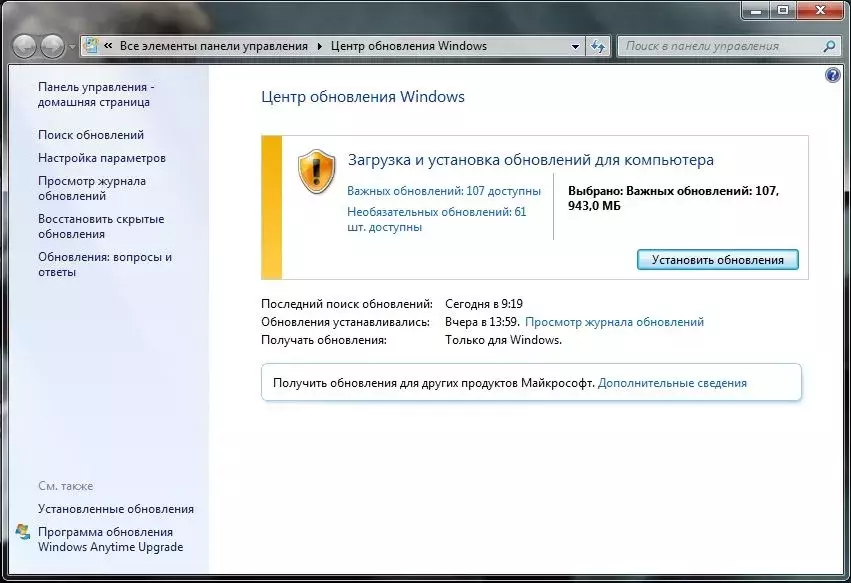Open recent pages dropdown beside navigation arrows
The height and width of the screenshot is (583, 851).
point(73,47)
